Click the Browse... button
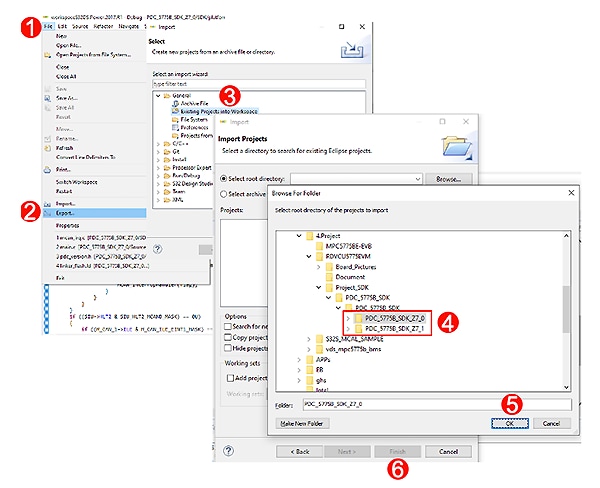Viewport: 600px width, 488px height. 448,178
